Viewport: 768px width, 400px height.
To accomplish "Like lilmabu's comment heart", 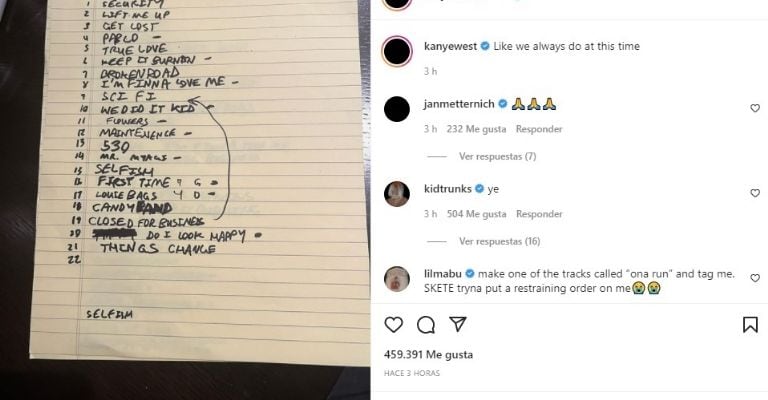I will pos(755,278).
